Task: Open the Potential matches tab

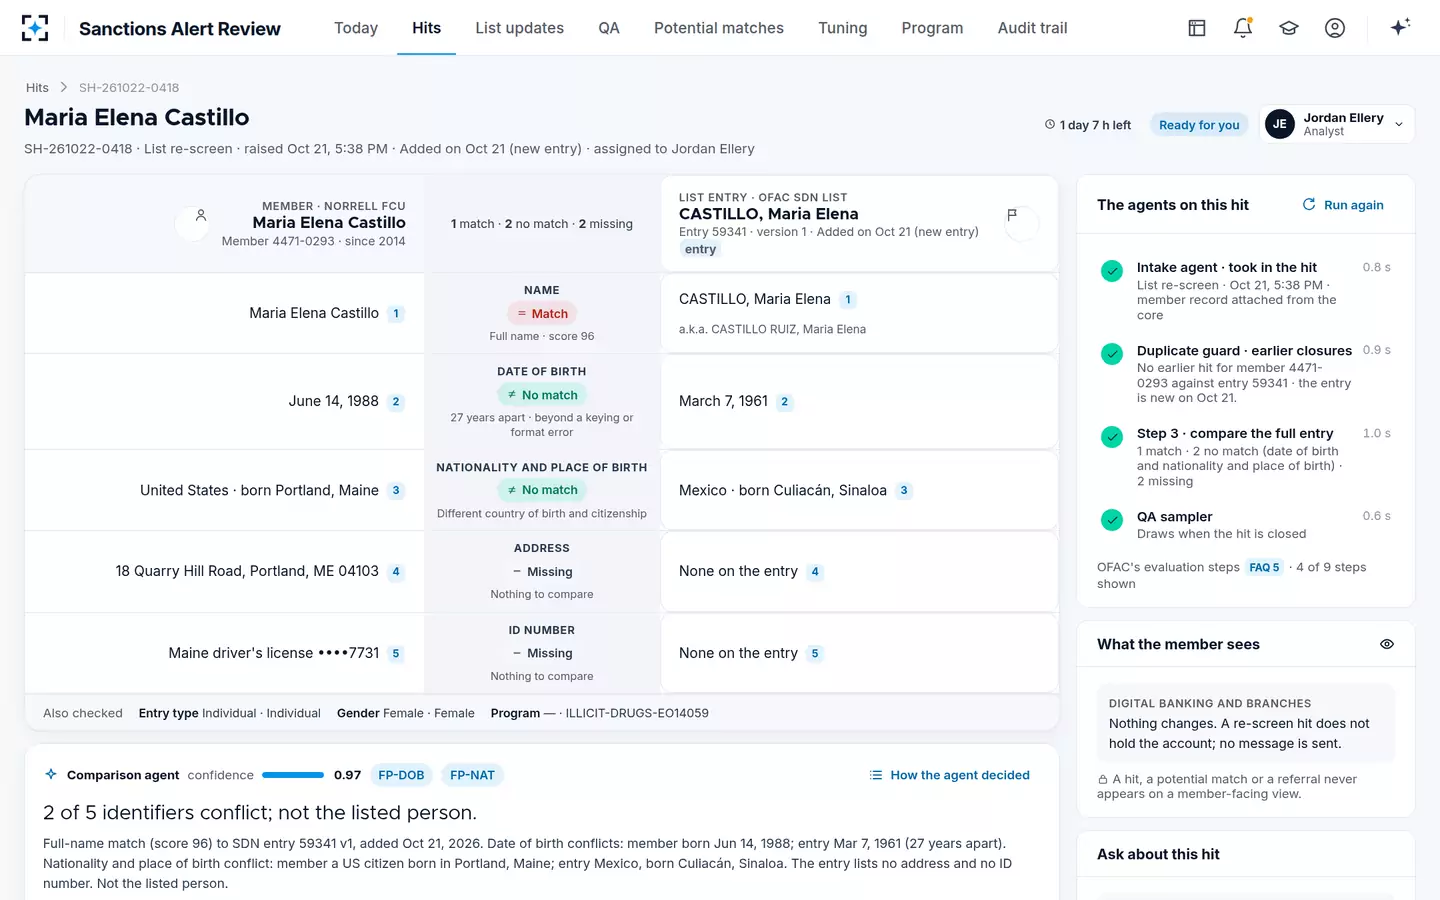Action: click(719, 28)
